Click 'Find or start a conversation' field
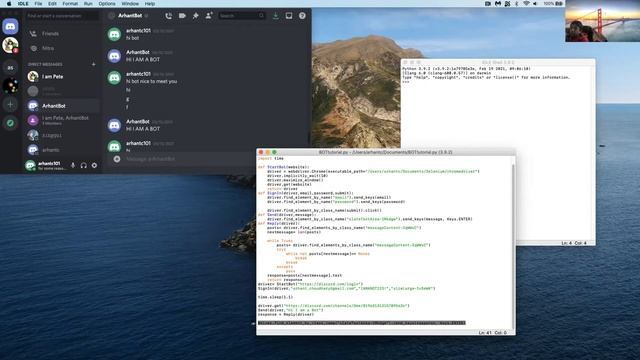The width and height of the screenshot is (640, 360). 61,16
